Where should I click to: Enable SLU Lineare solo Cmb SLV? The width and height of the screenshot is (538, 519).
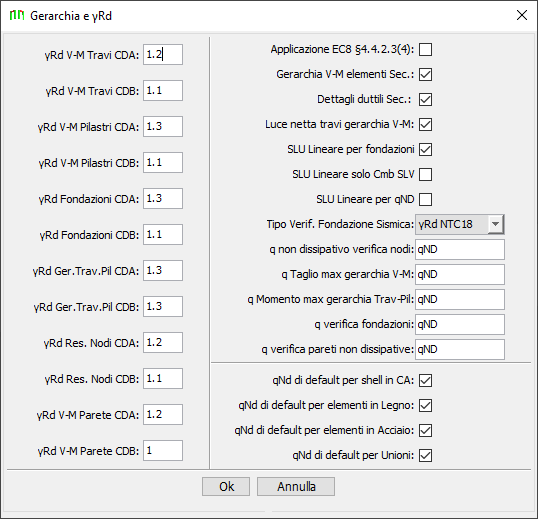(425, 174)
